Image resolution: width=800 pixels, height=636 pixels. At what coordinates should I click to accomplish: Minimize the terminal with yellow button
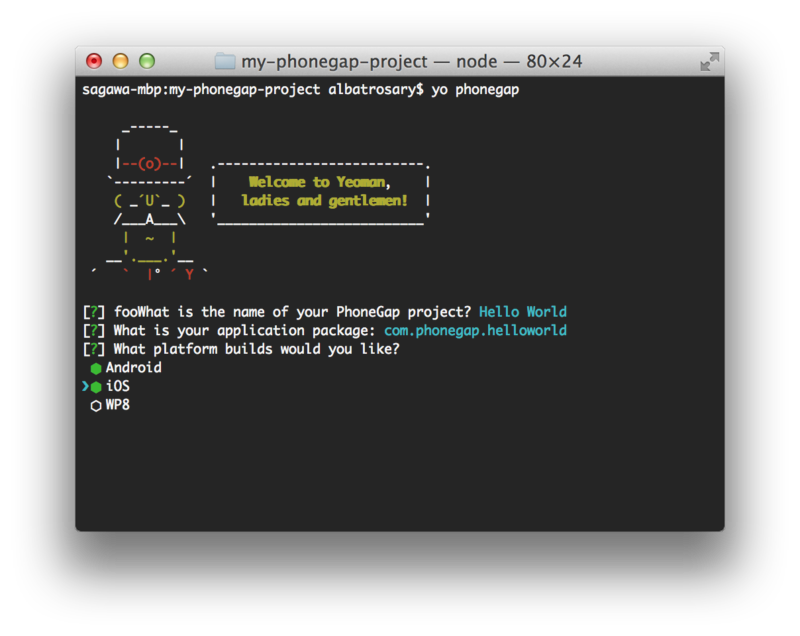click(x=120, y=61)
